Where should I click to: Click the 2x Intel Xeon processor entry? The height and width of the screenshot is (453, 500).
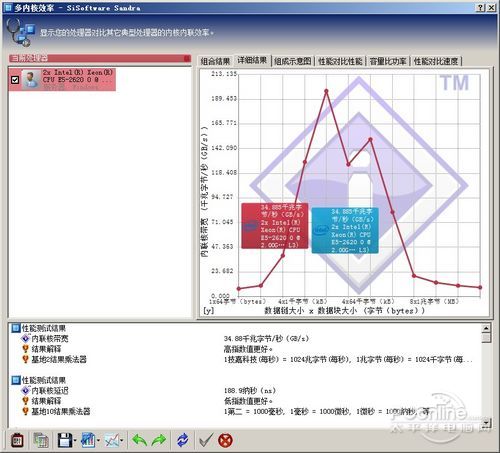coord(62,79)
